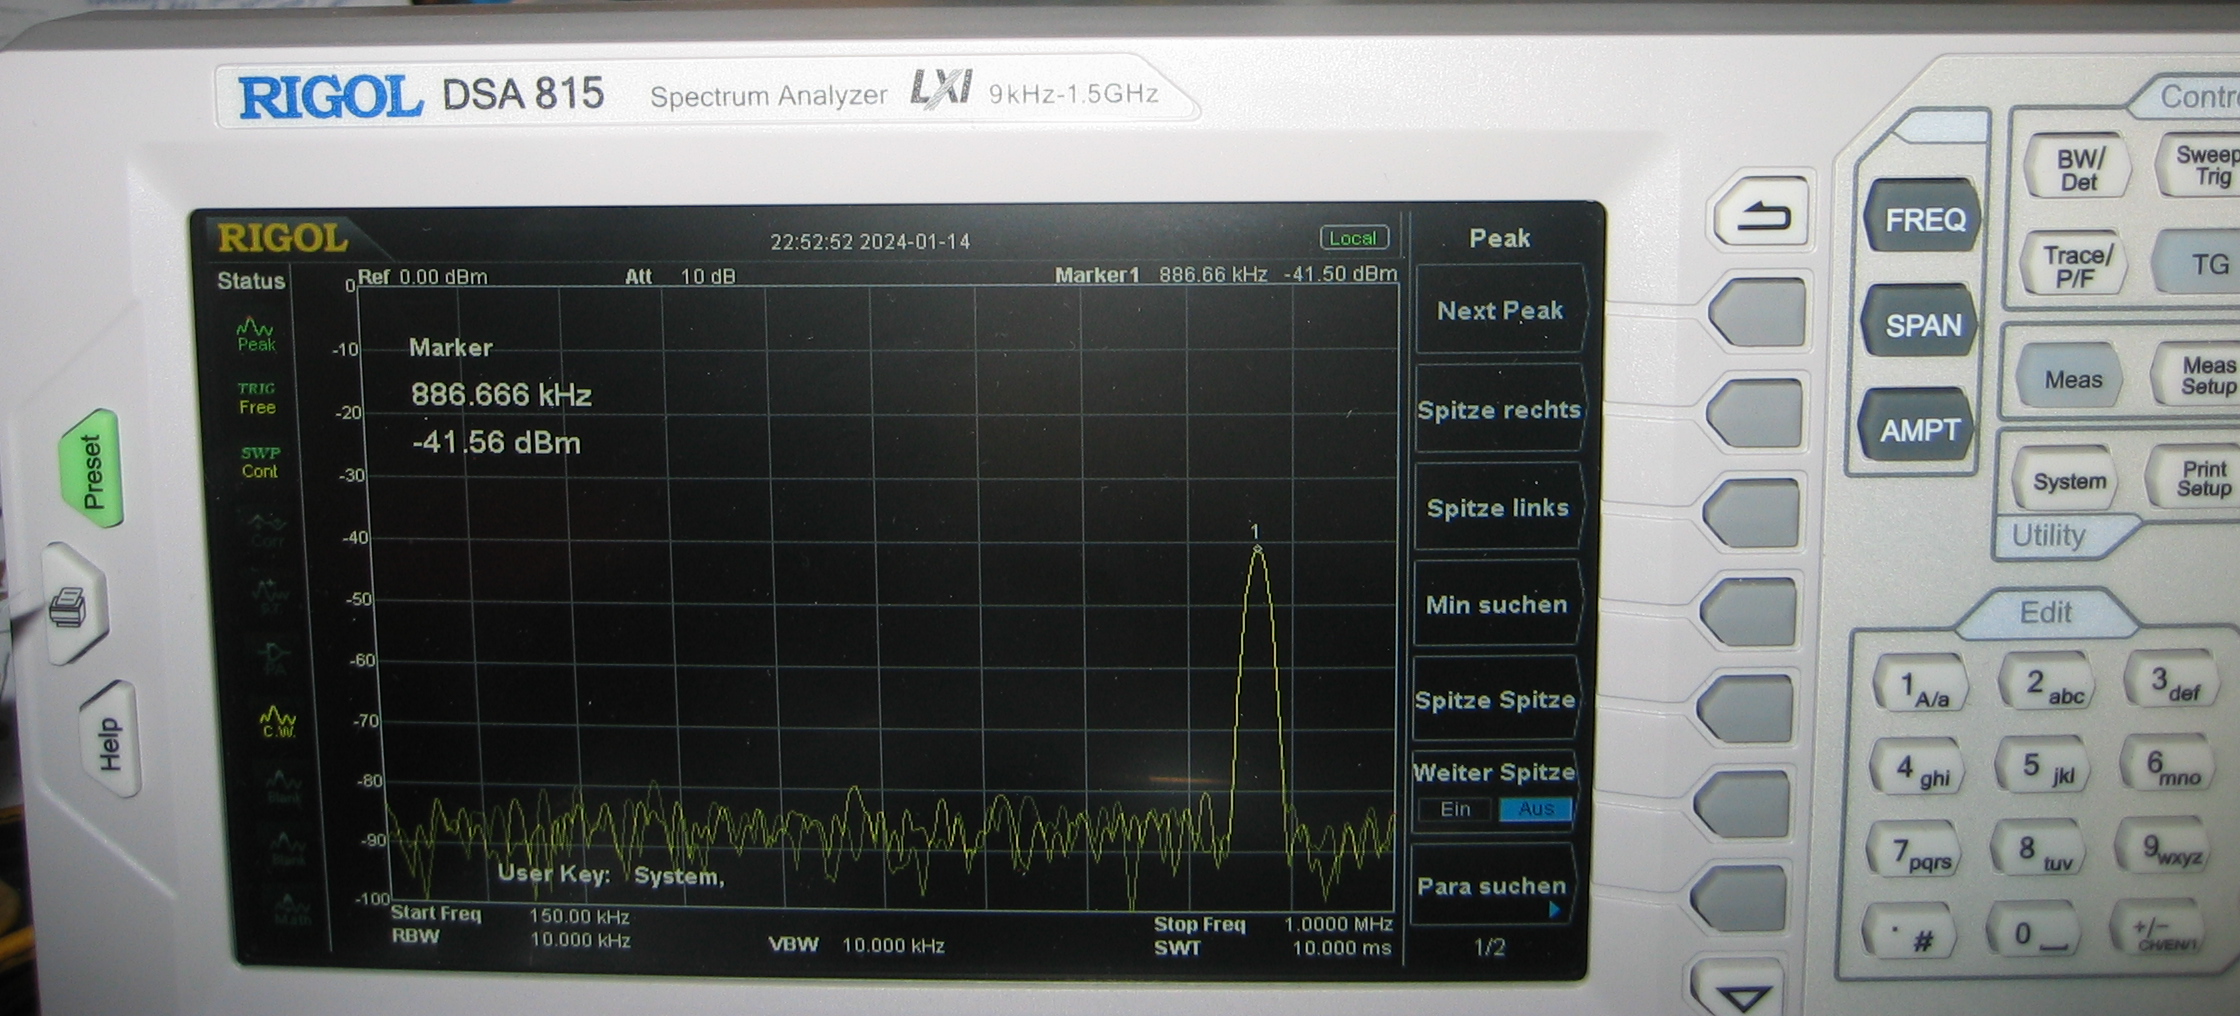
Task: Push the softkey next to Min suchen
Action: [1749, 611]
